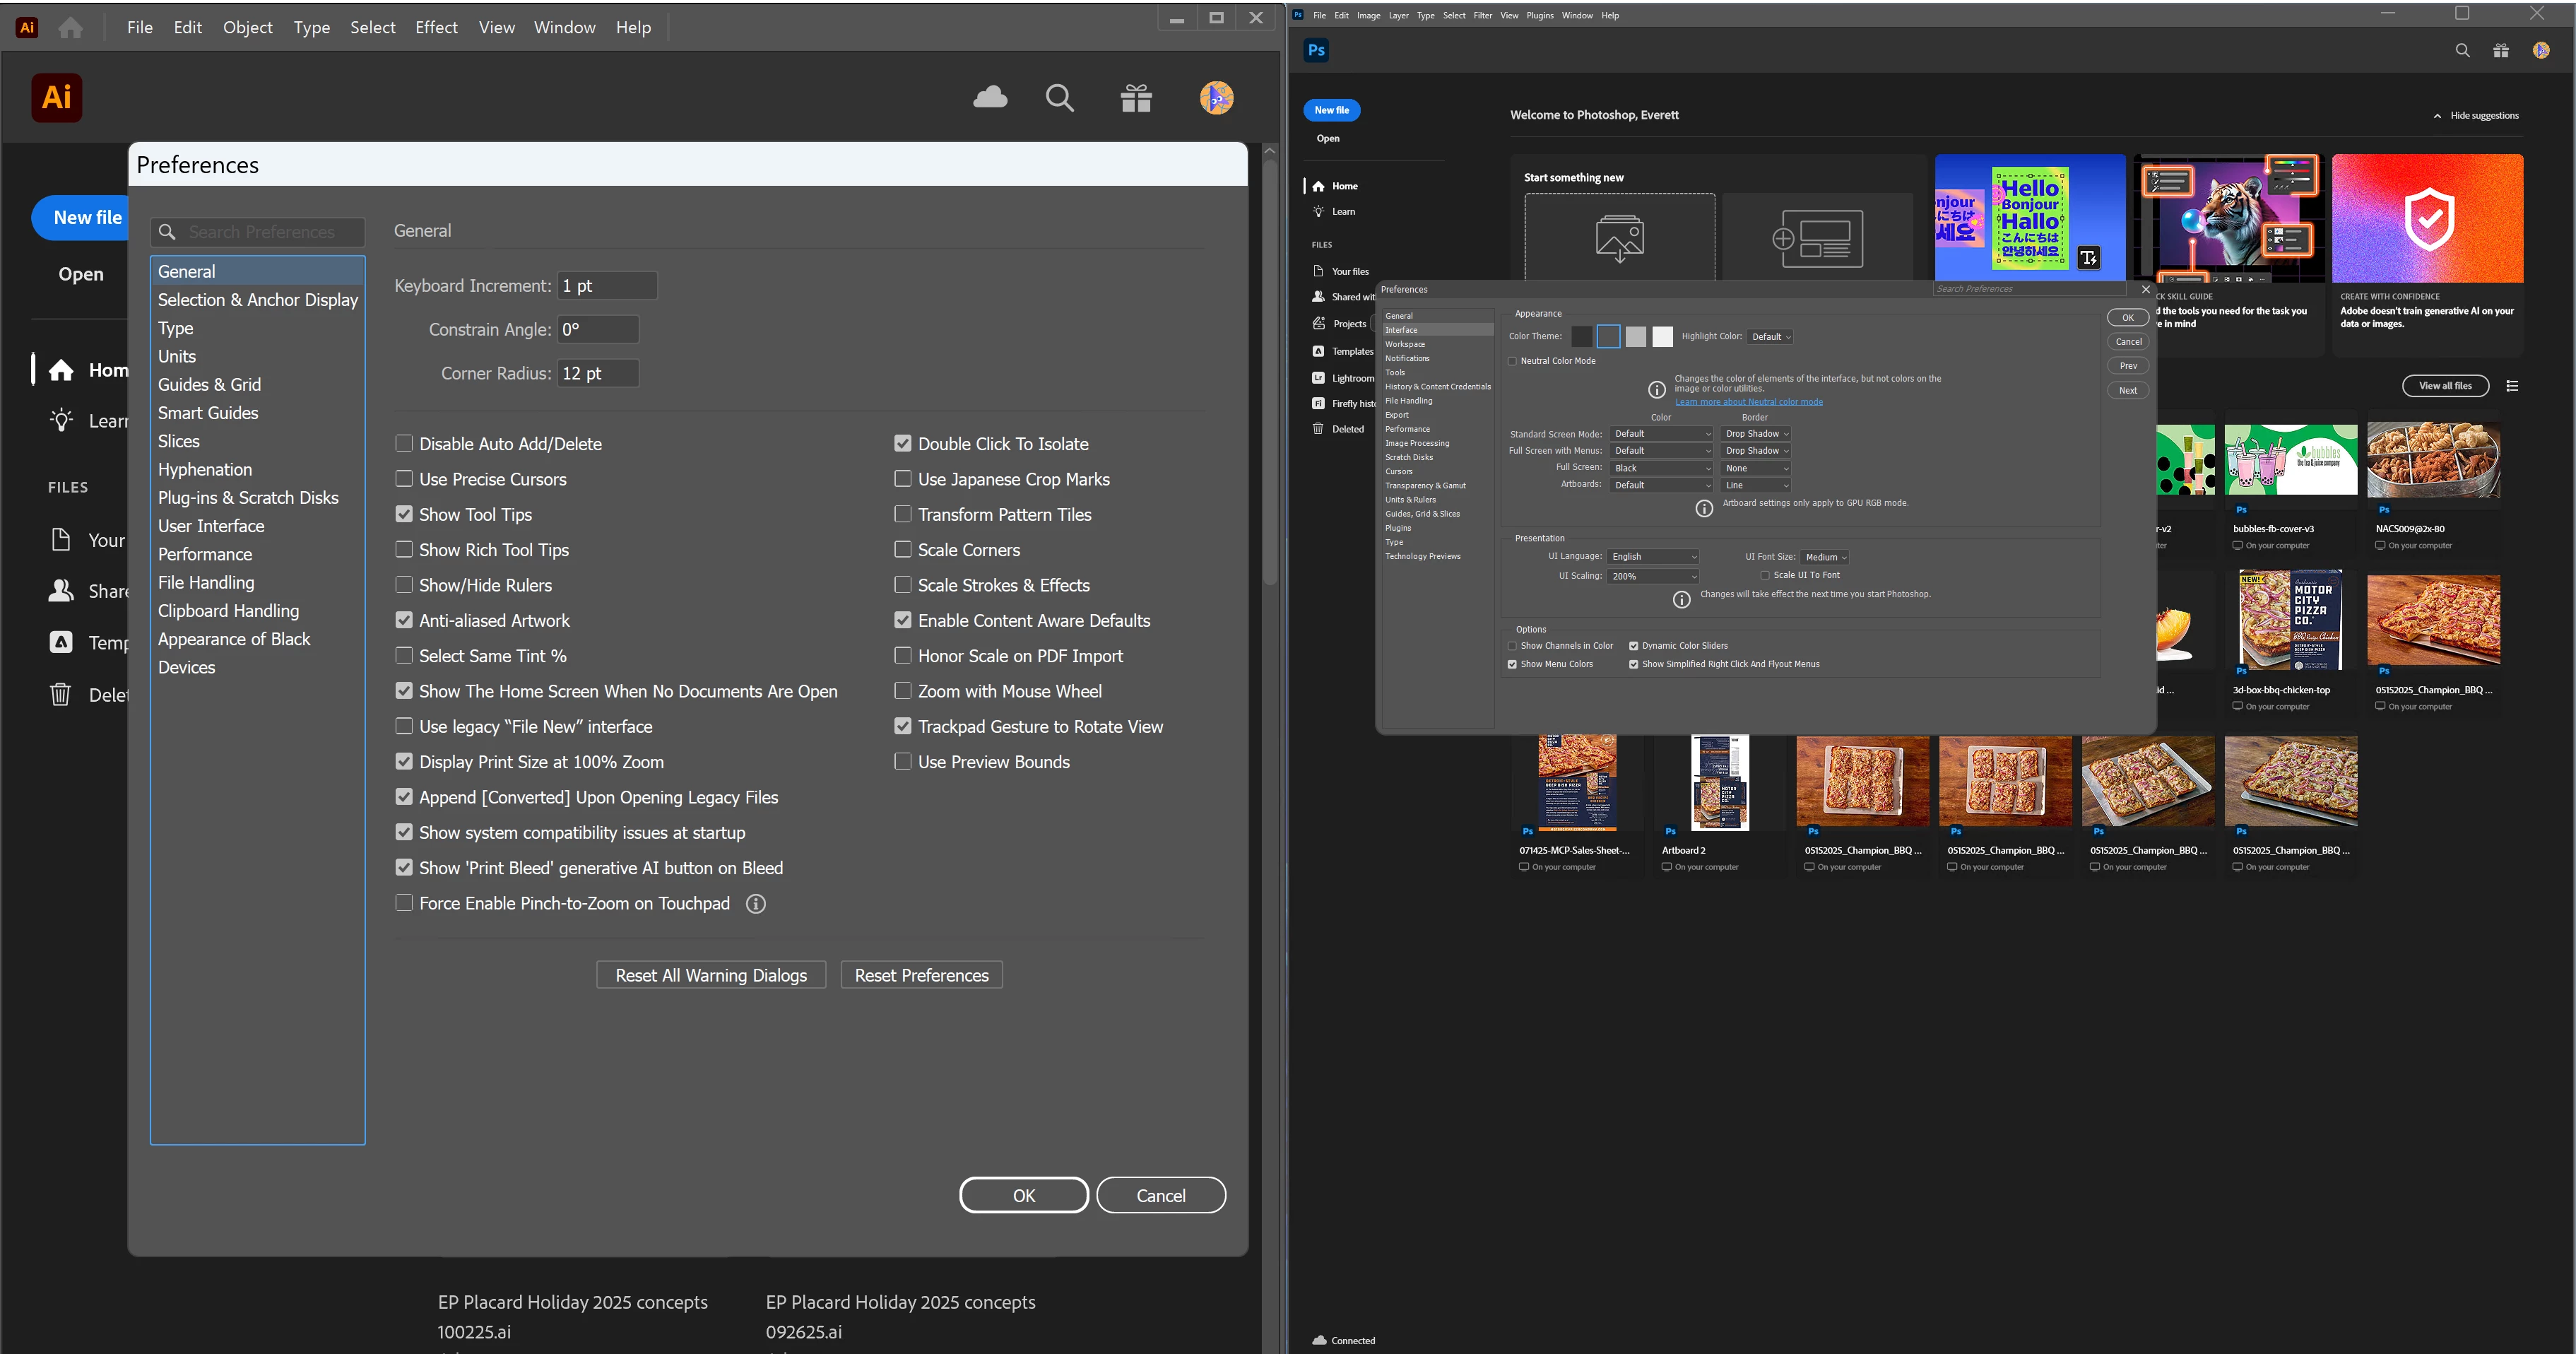Click Photoshop Ps logo icon
The image size is (2576, 1354).
(x=1316, y=51)
